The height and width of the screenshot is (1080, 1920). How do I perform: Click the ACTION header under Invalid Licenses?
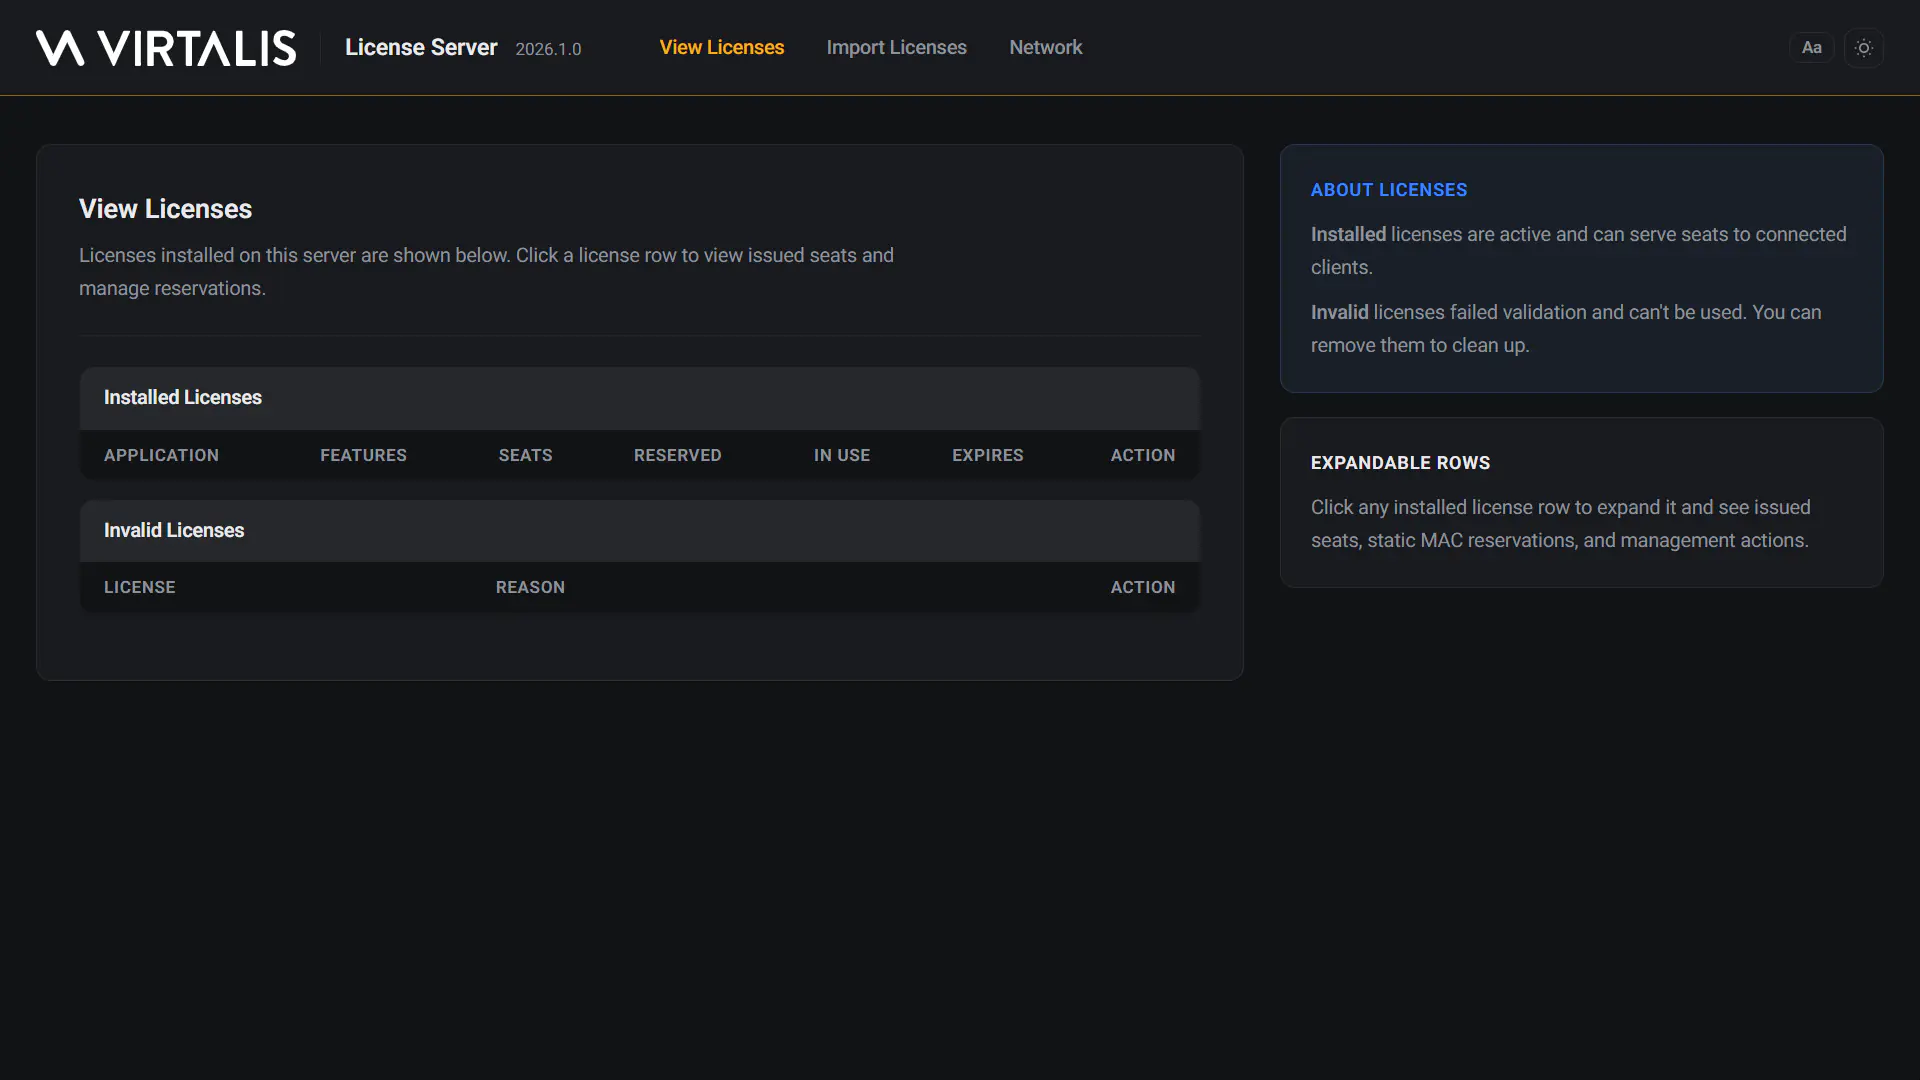point(1142,587)
